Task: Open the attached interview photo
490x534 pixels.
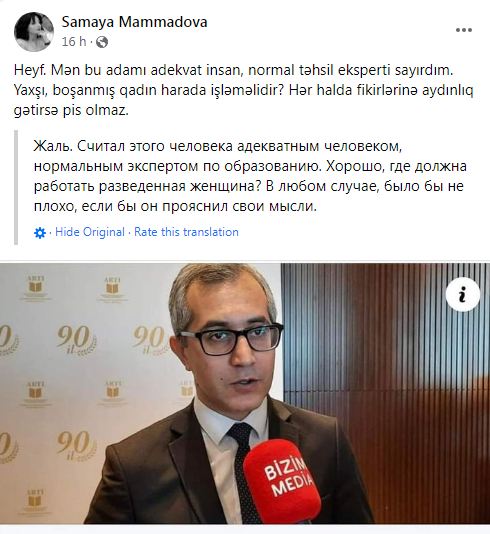Action: 245,393
